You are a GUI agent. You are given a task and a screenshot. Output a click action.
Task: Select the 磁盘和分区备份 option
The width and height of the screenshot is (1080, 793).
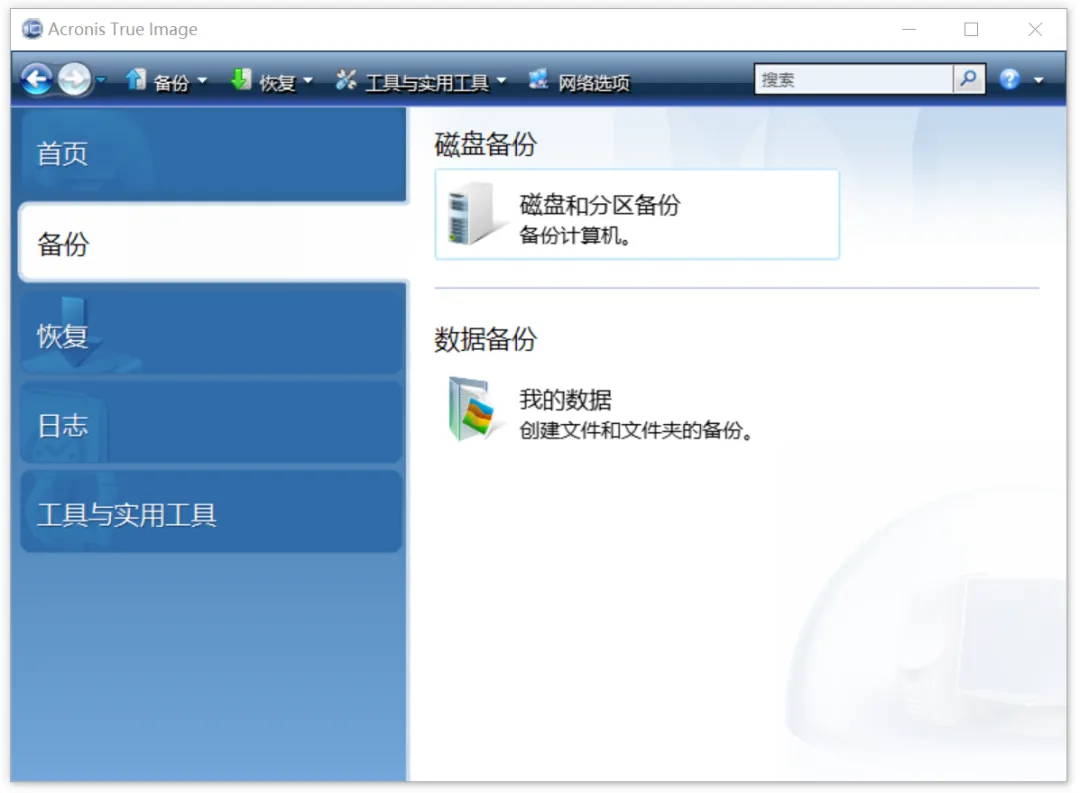coord(637,214)
